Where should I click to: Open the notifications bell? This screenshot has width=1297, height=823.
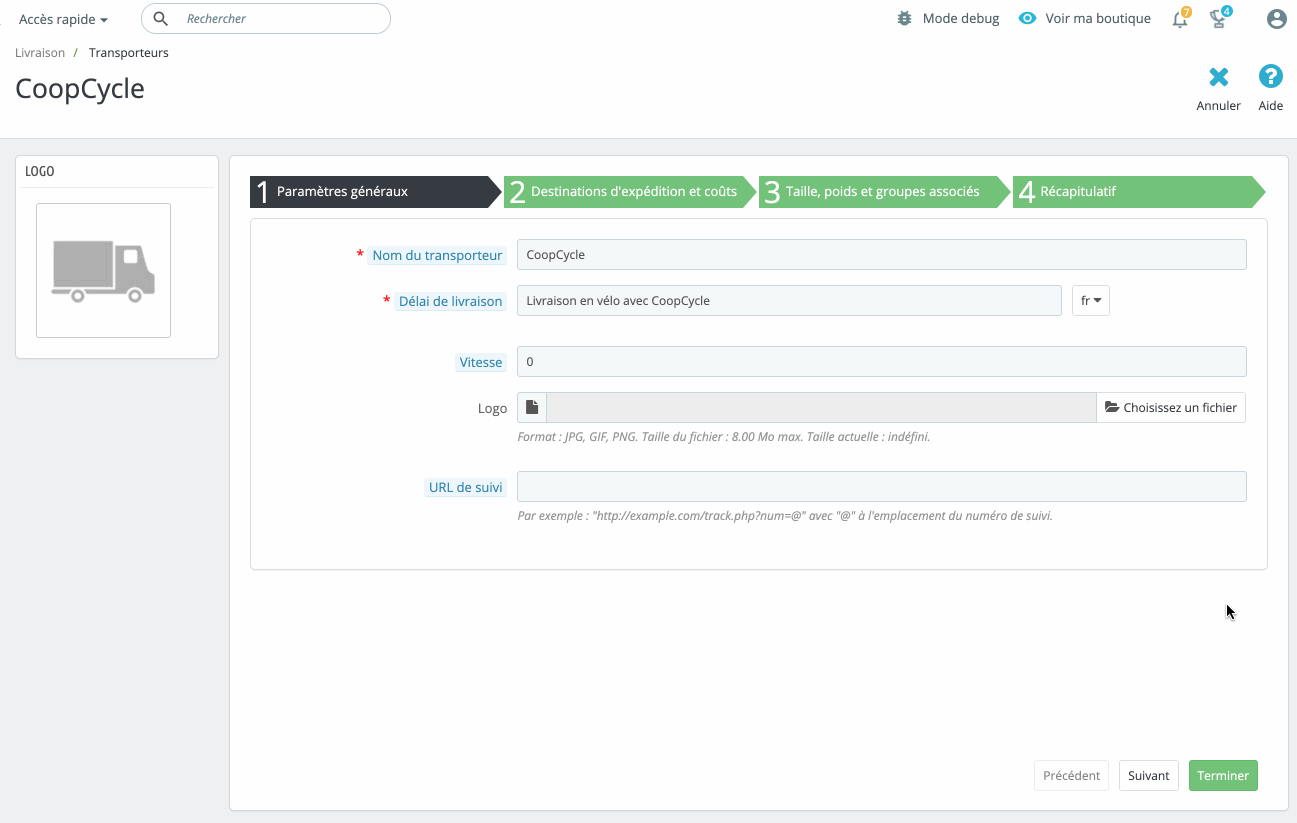click(1180, 18)
